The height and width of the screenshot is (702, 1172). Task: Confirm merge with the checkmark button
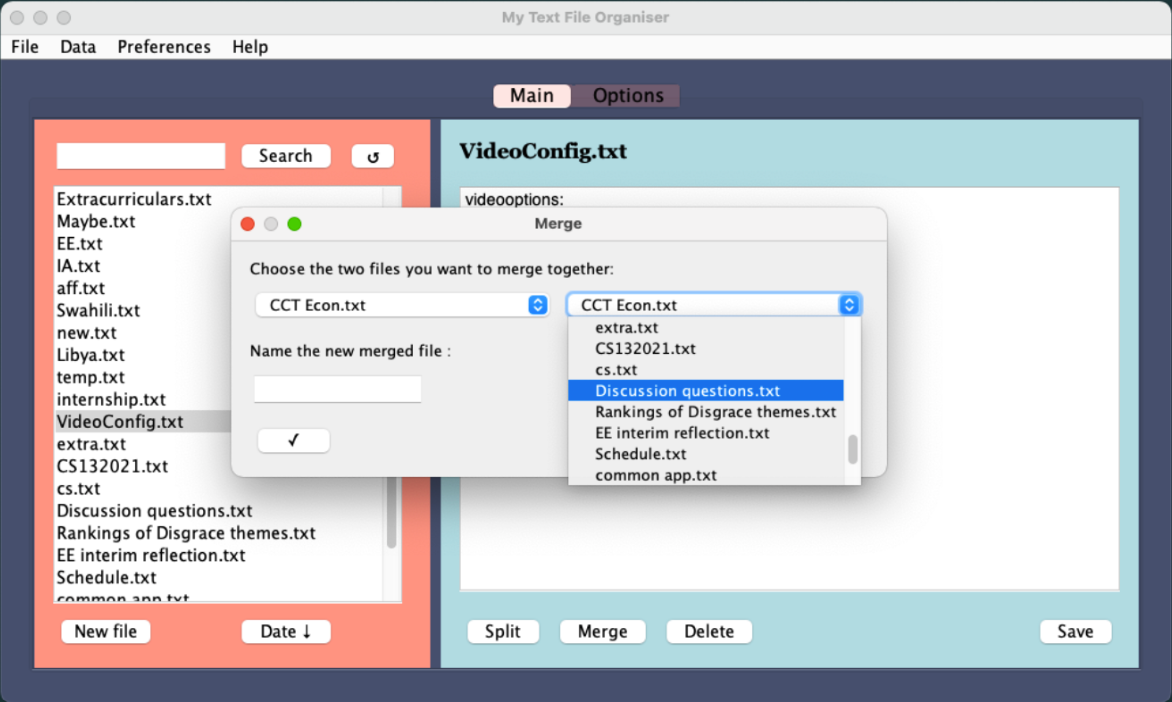[x=293, y=440]
